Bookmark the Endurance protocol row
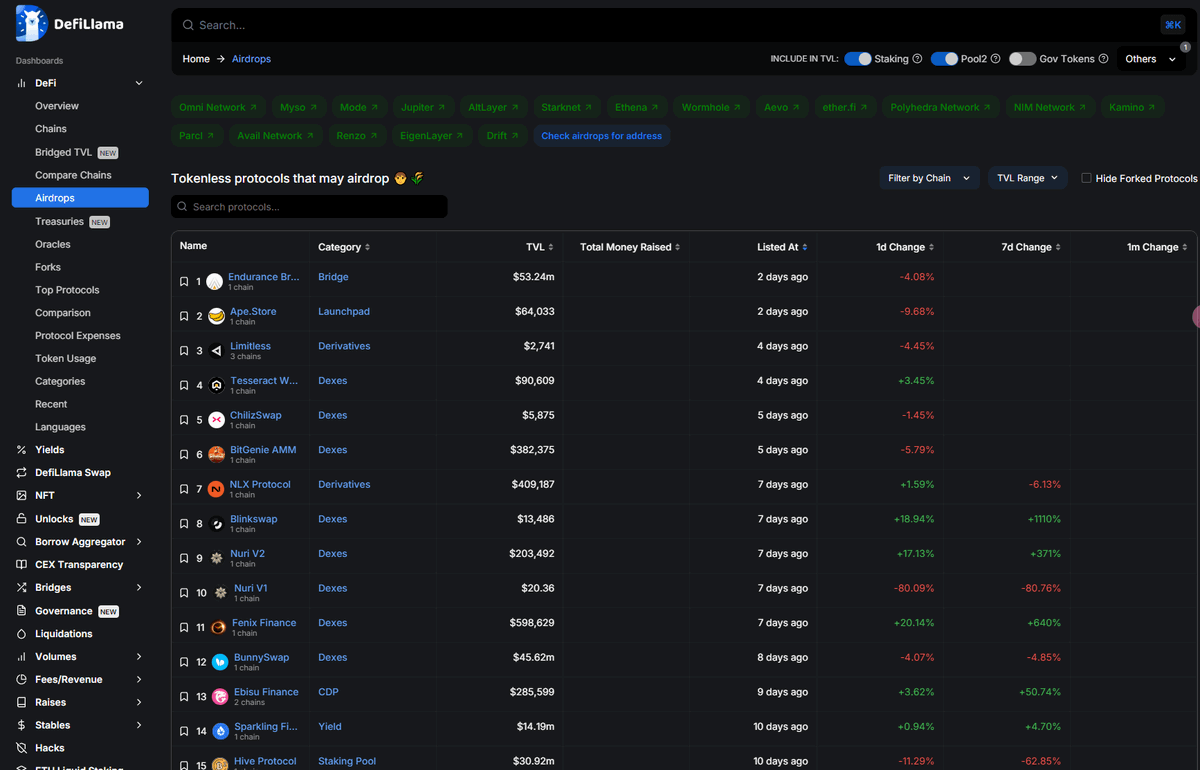1200x770 pixels. pyautogui.click(x=184, y=281)
